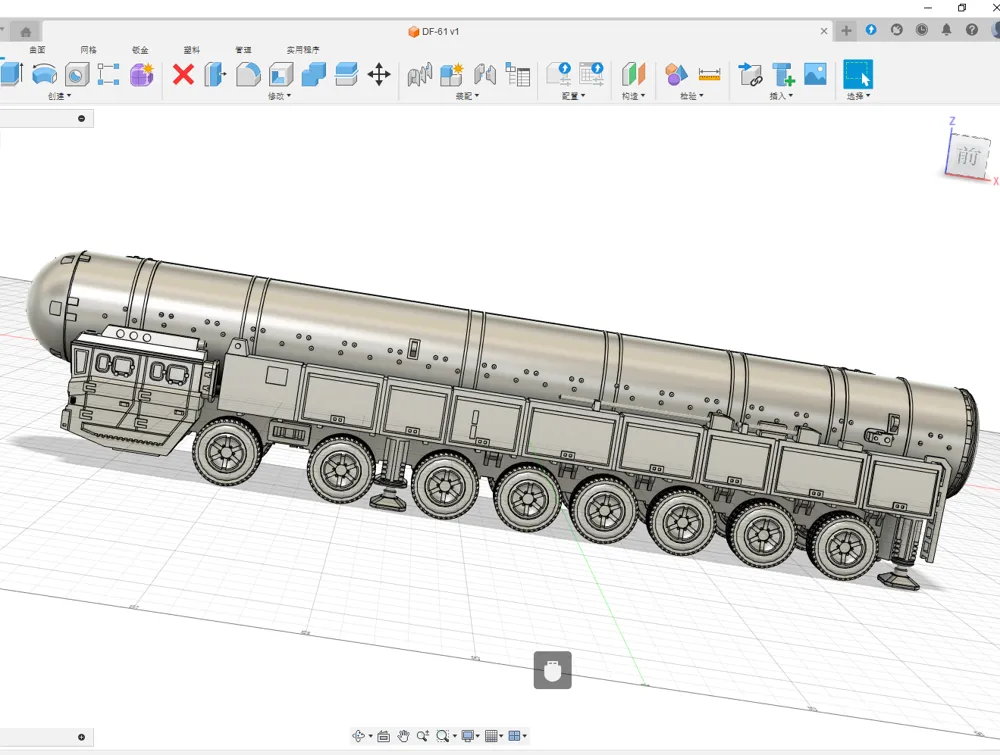Activate the Pan hand tool
The width and height of the screenshot is (1000, 755).
pyautogui.click(x=403, y=736)
